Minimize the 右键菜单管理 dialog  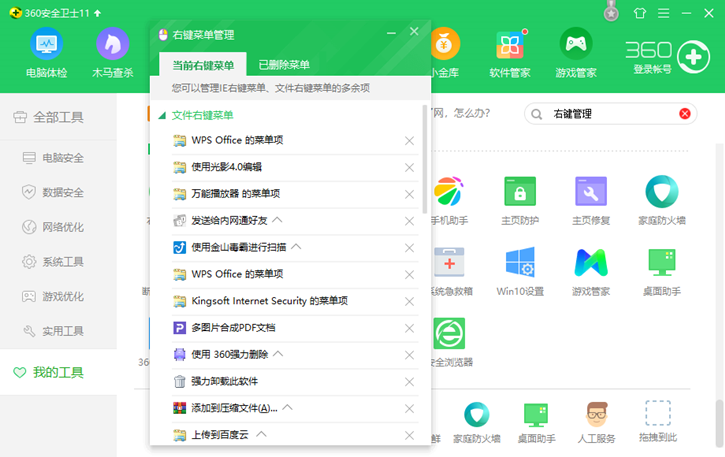pyautogui.click(x=391, y=33)
